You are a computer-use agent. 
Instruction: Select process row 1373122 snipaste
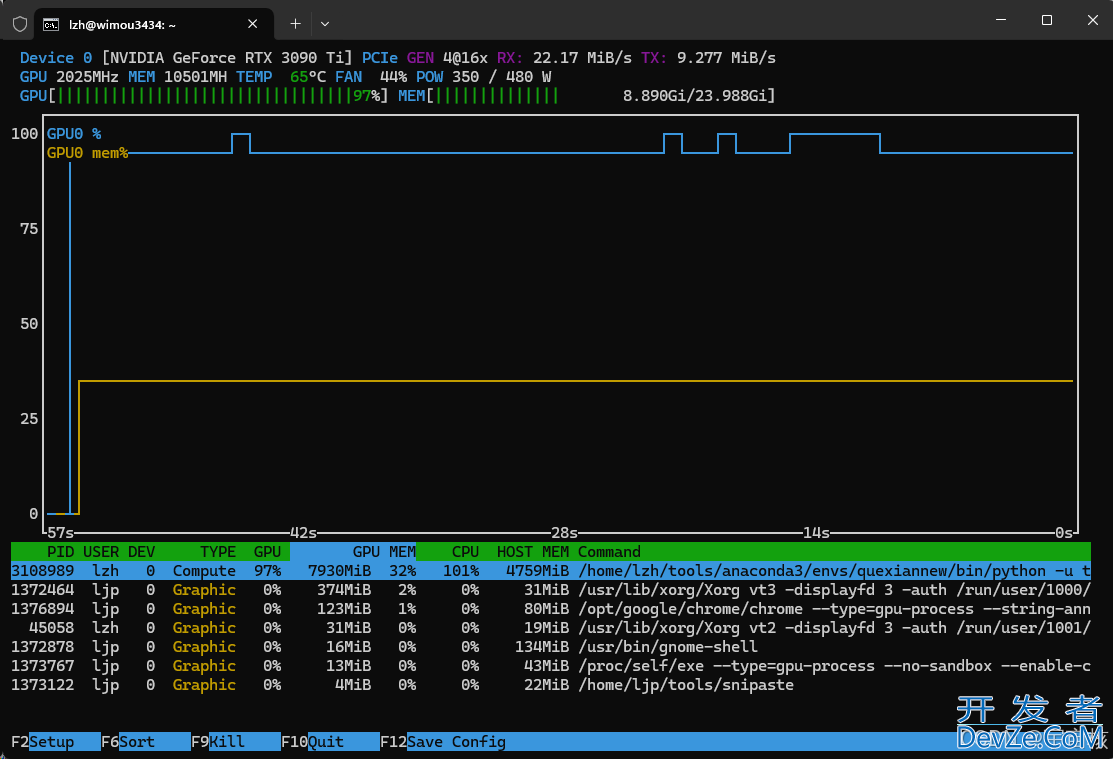tap(551, 685)
